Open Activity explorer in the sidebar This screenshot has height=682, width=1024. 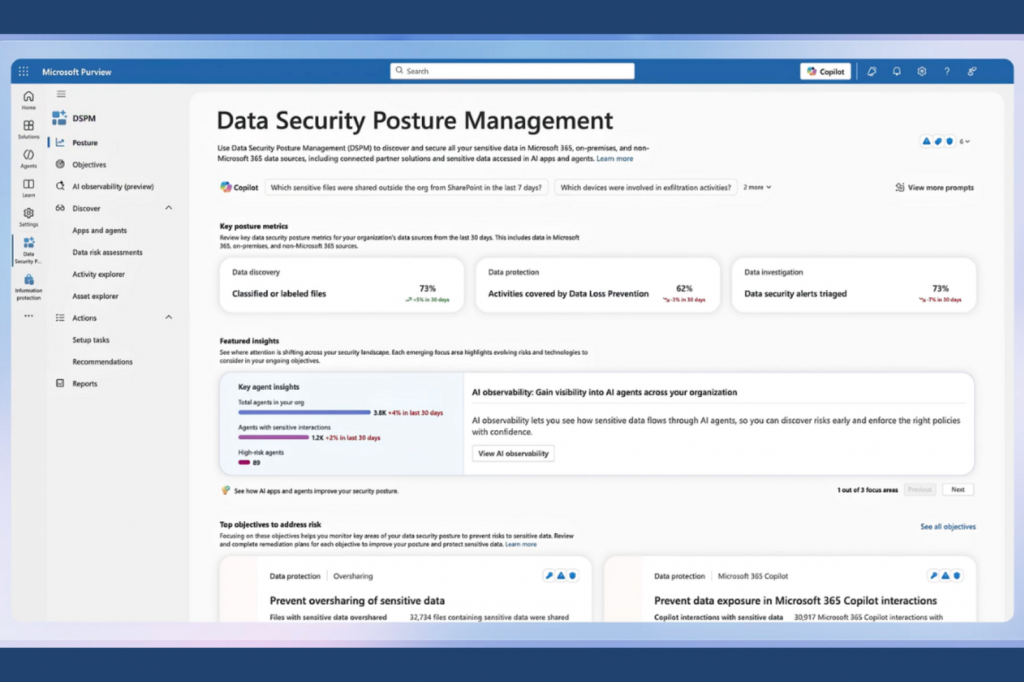[97, 274]
